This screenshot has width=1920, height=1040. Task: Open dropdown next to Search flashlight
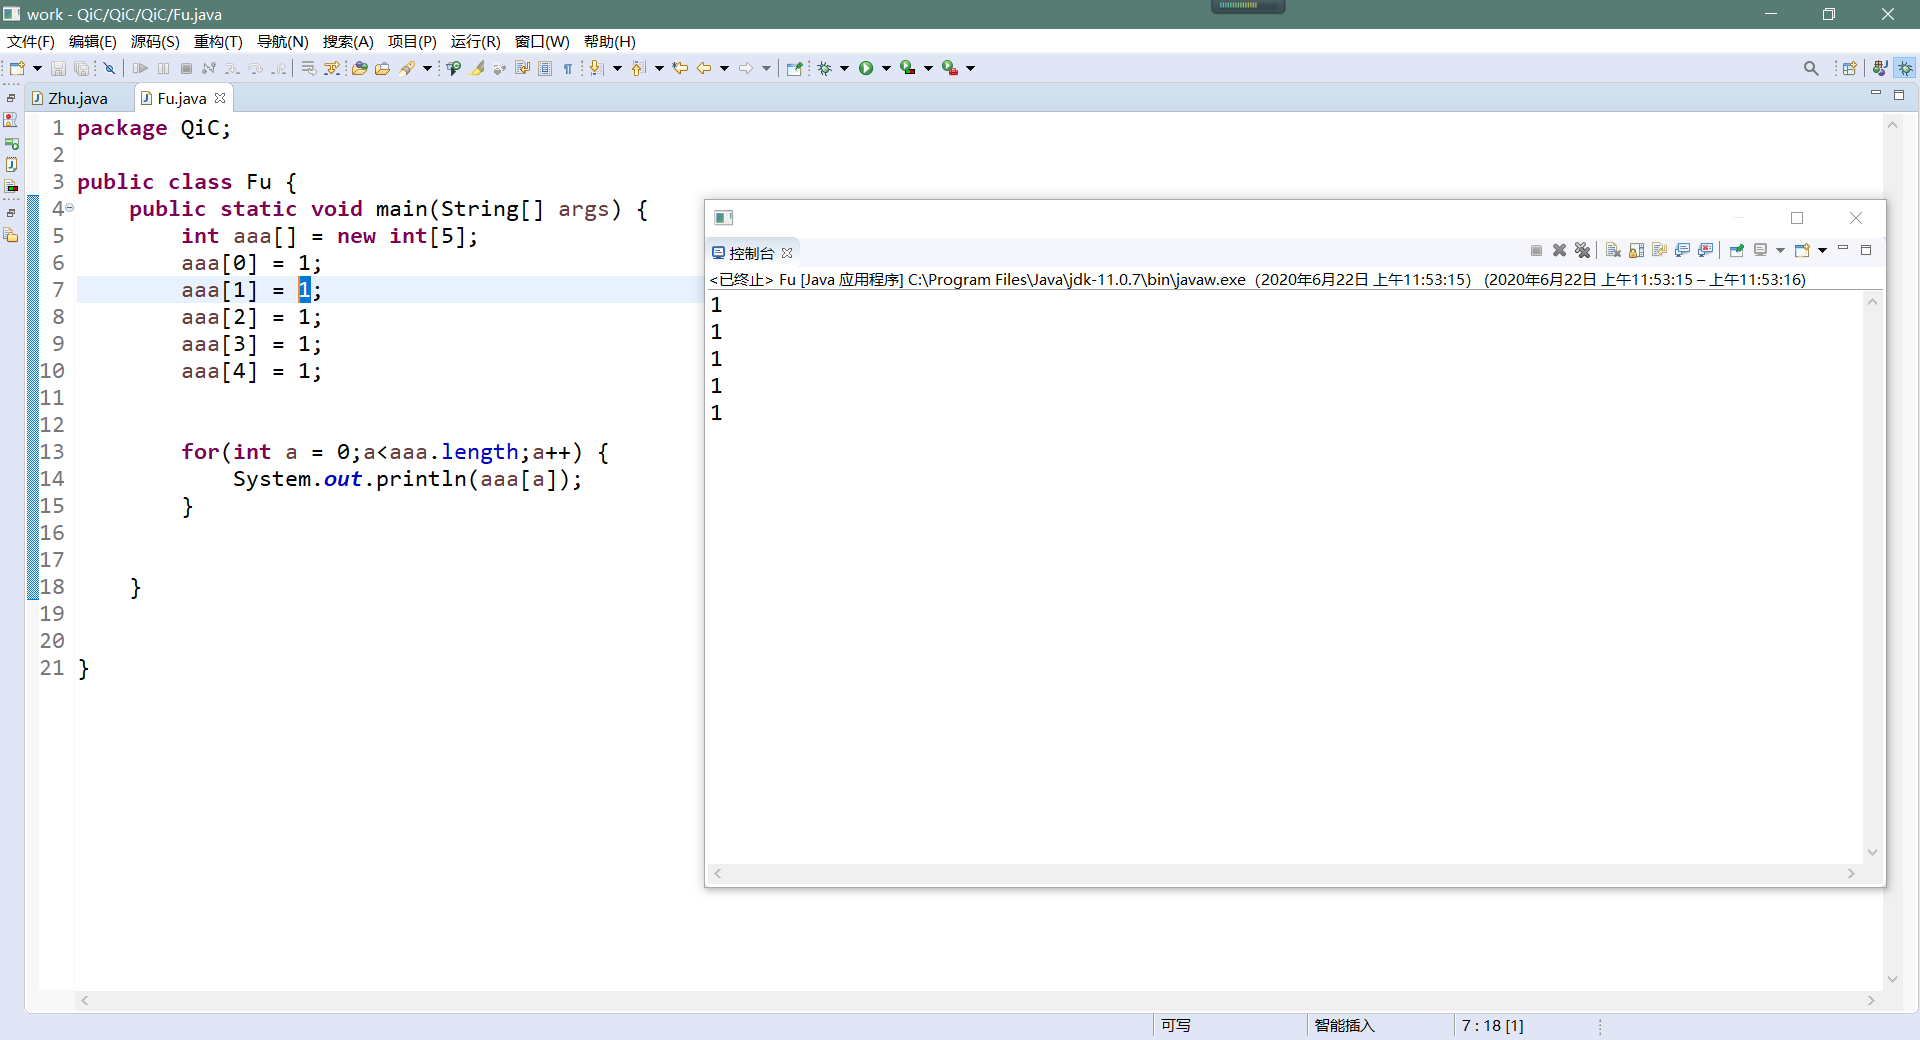[427, 68]
